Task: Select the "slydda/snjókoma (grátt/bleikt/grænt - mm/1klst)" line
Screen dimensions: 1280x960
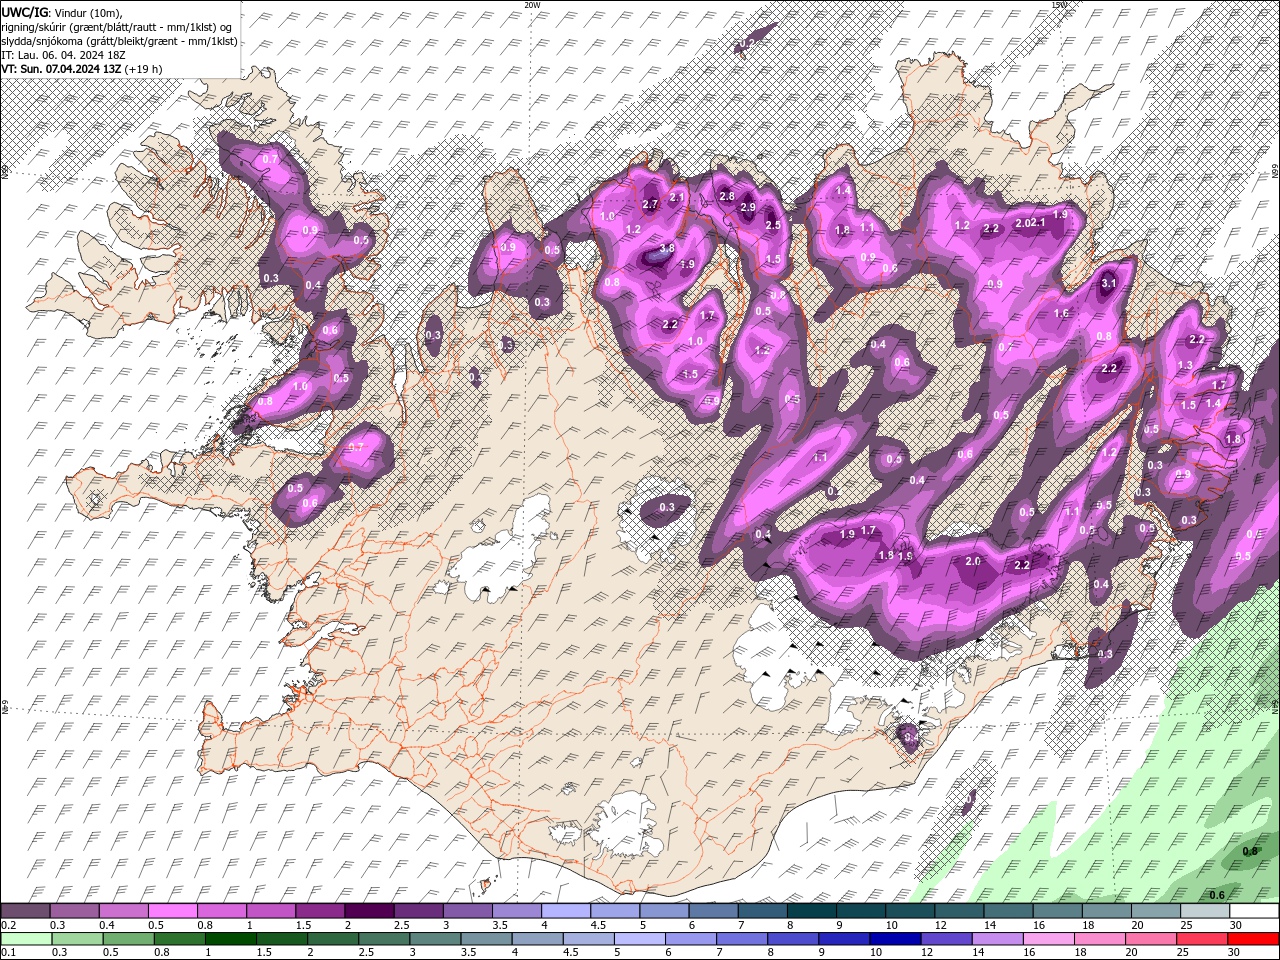Action: tap(119, 41)
